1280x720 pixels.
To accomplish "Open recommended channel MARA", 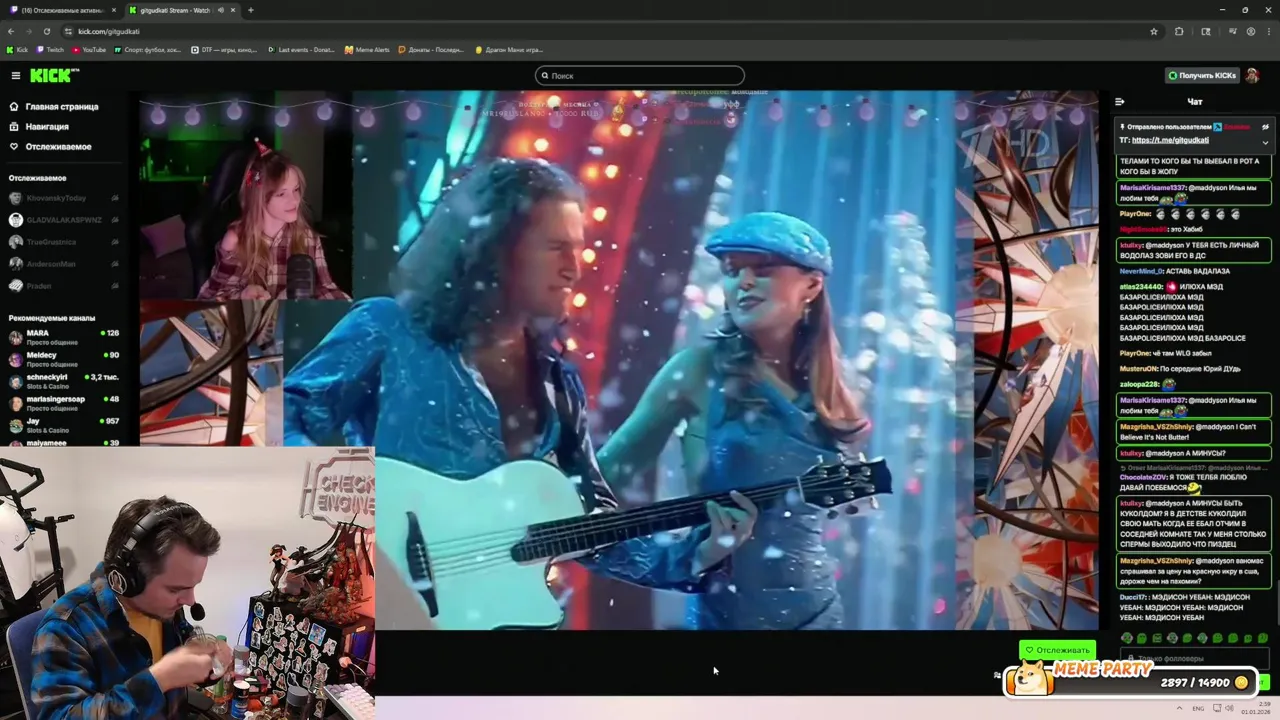I will tap(62, 336).
